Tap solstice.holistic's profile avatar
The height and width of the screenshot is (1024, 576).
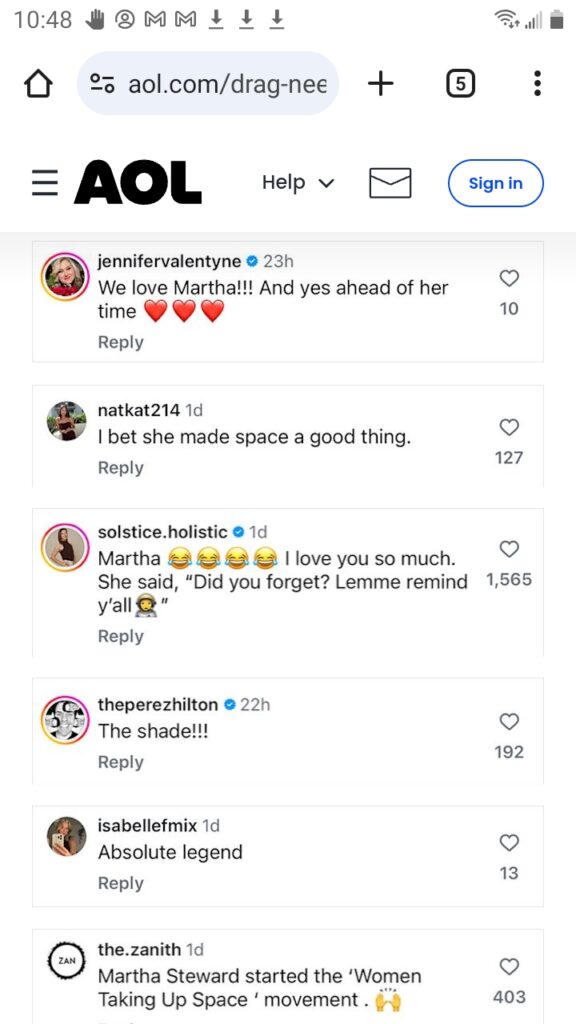coord(65,547)
